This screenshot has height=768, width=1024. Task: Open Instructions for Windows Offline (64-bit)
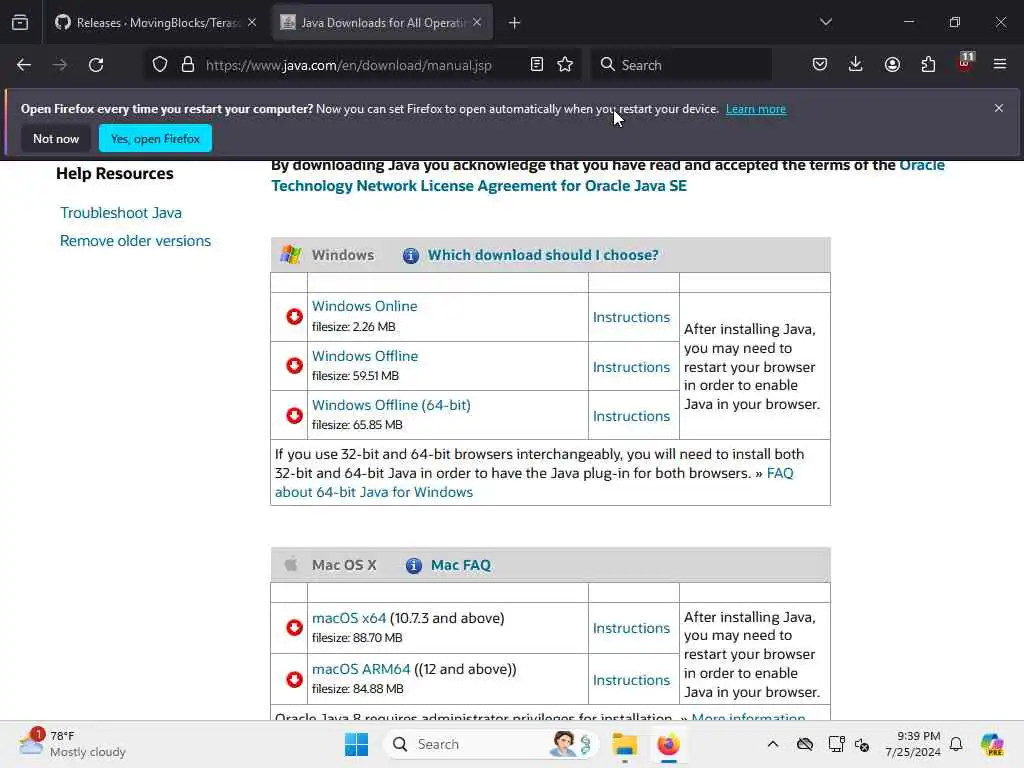632,416
